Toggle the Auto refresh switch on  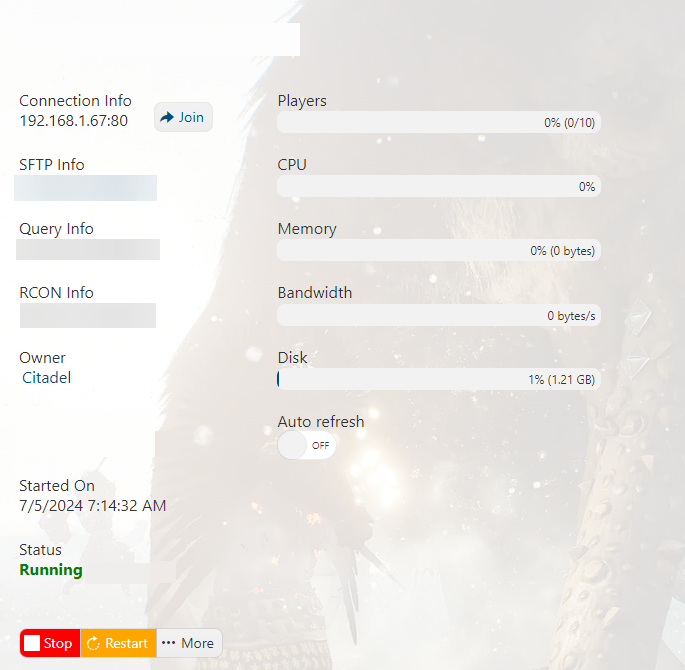pyautogui.click(x=307, y=445)
